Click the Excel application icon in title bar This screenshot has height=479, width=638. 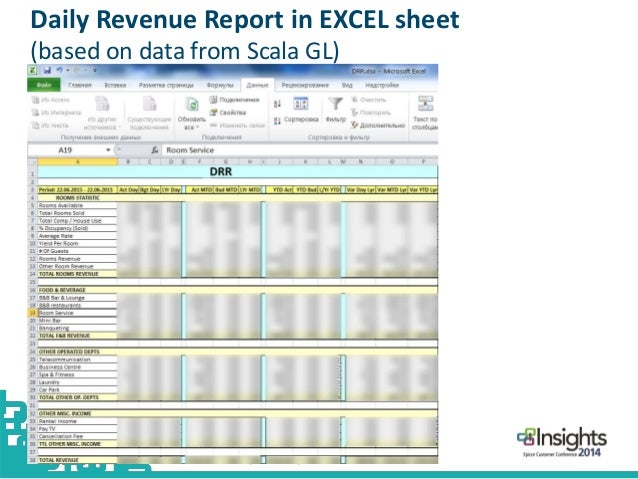point(33,70)
